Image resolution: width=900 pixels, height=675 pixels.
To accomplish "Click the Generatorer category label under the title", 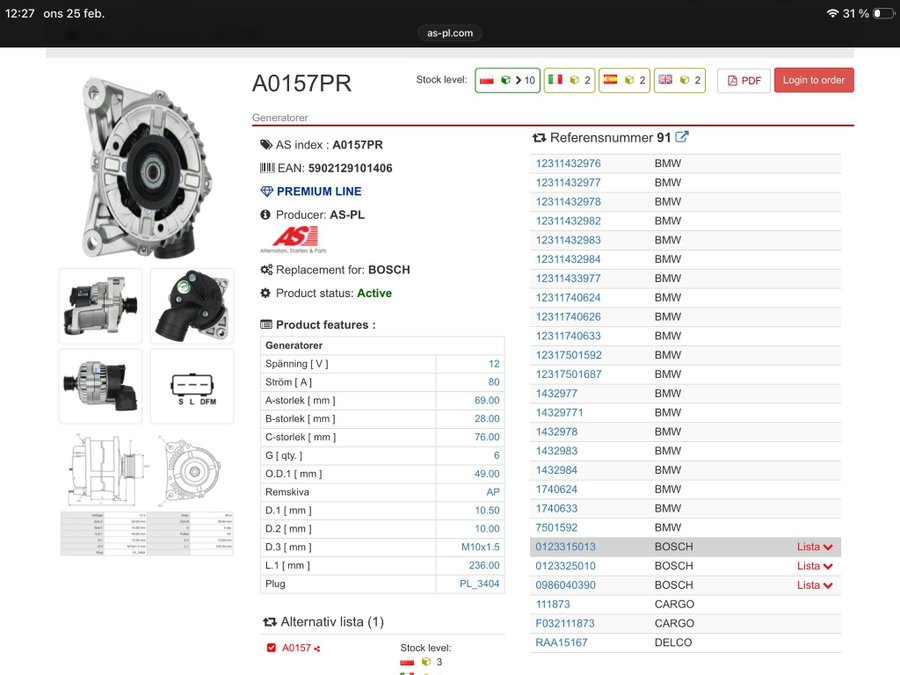I will click(280, 117).
